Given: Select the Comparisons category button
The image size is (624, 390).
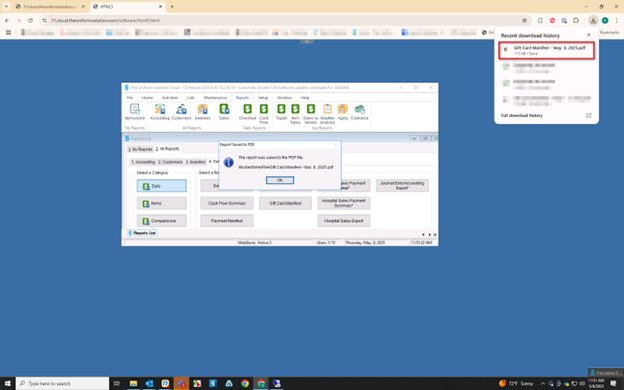Looking at the screenshot, I should tap(162, 221).
